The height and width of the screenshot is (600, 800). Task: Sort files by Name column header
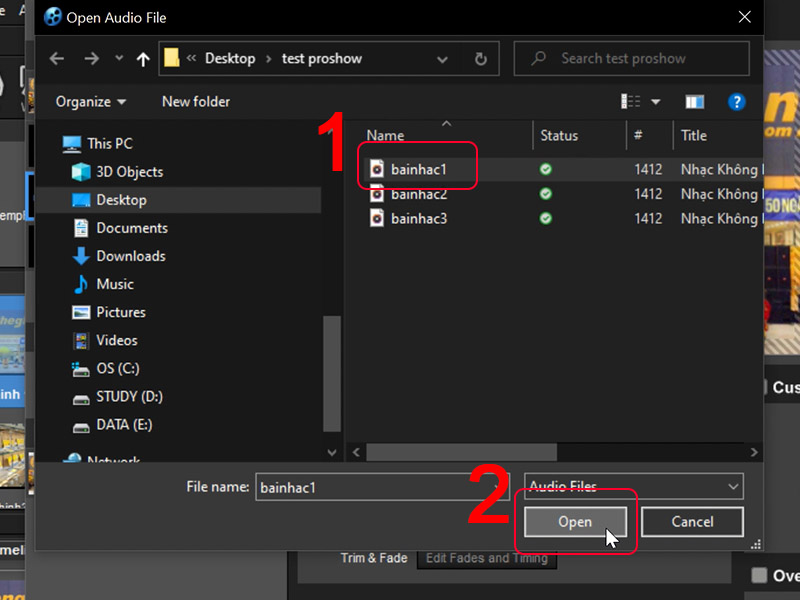[x=386, y=136]
